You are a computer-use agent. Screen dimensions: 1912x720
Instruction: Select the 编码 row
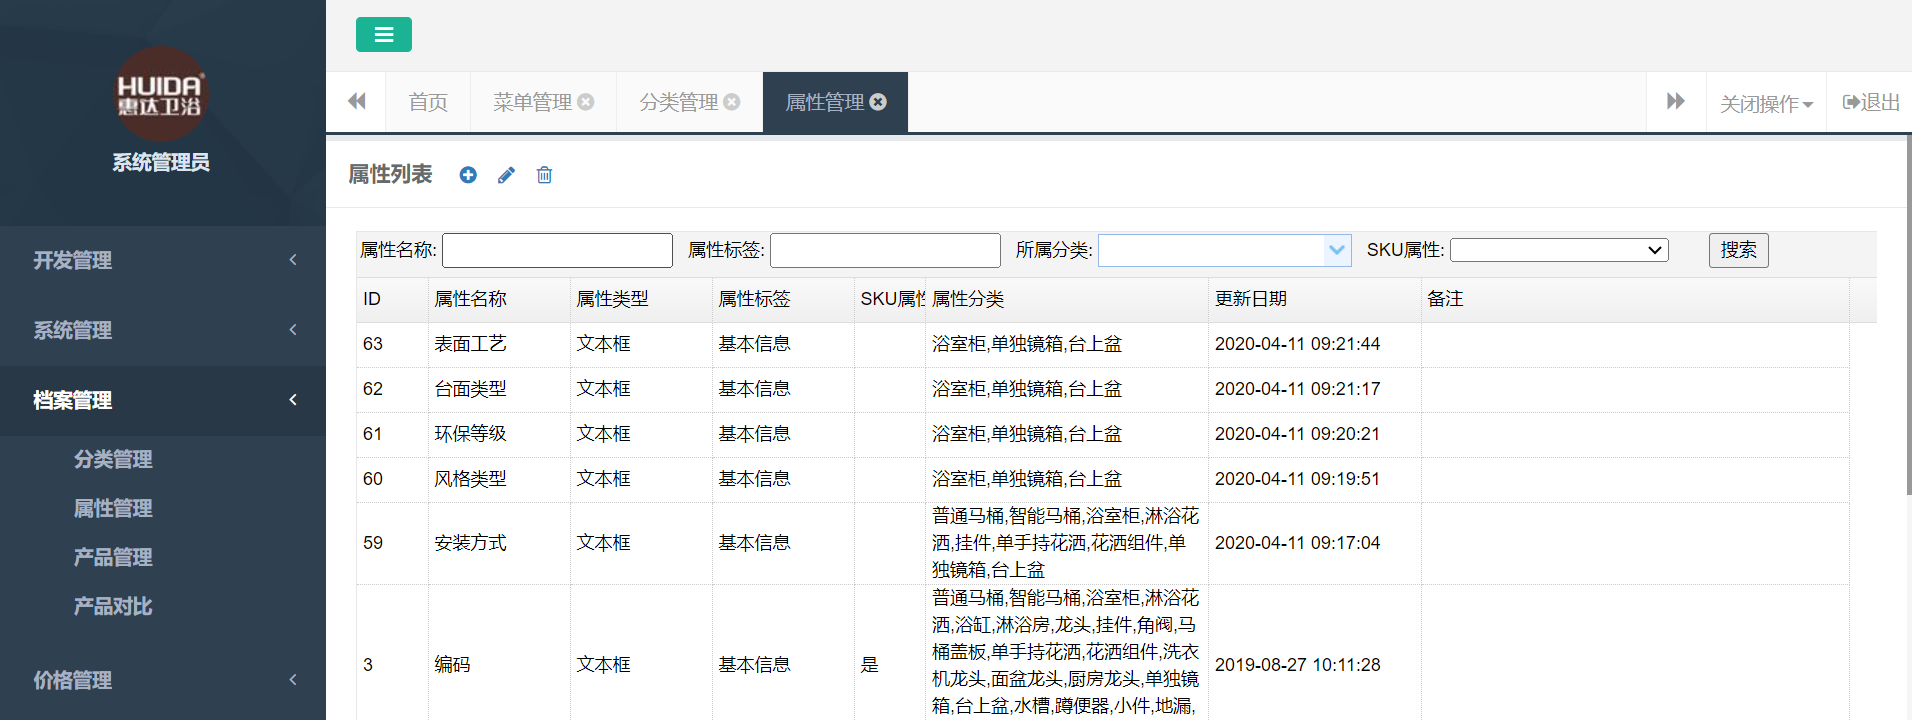1103,653
